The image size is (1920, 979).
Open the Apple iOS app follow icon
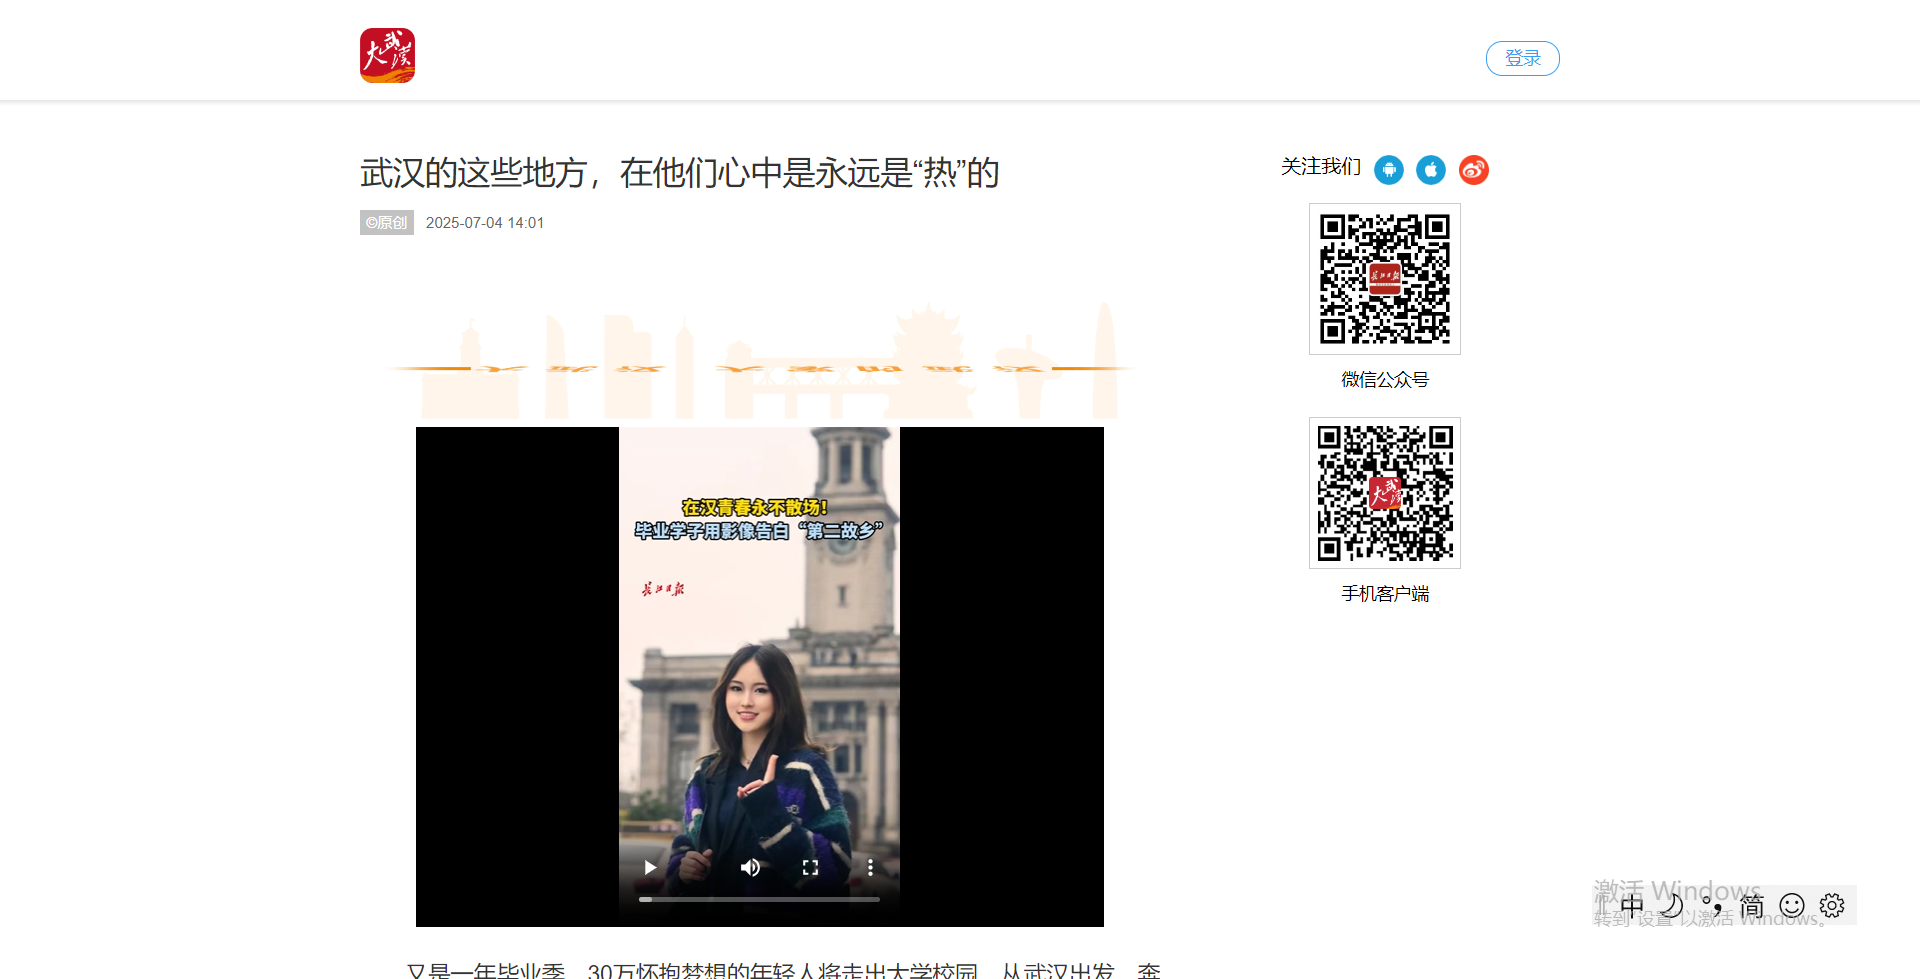tap(1431, 170)
